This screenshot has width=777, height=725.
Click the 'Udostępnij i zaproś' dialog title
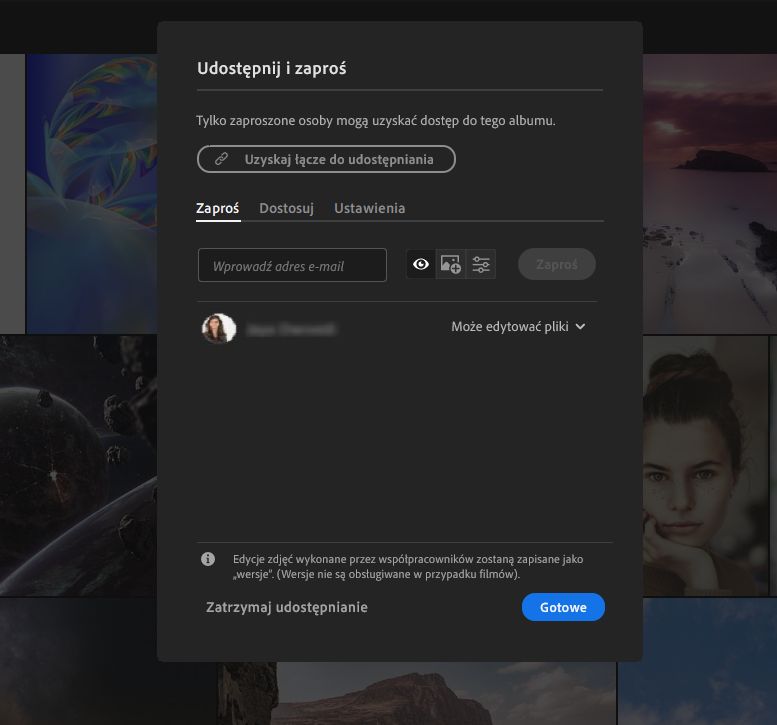coord(272,68)
